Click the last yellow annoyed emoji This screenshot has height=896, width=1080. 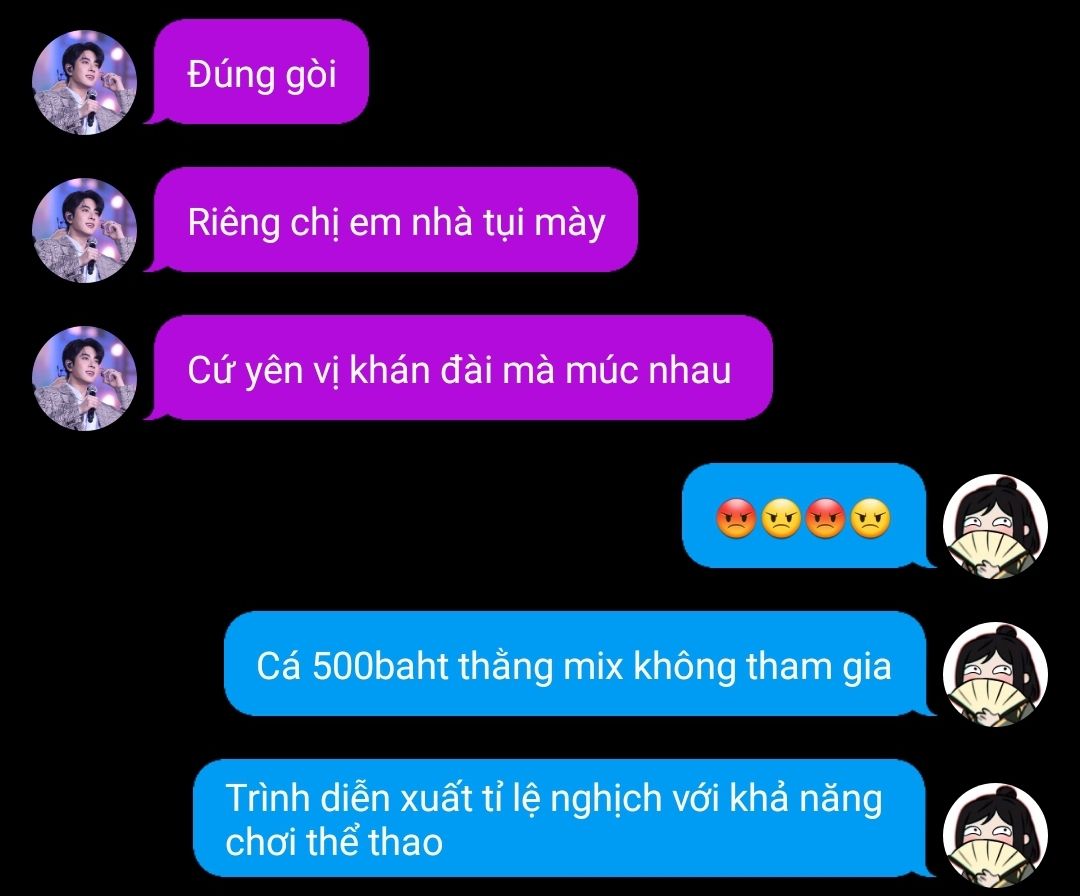pyautogui.click(x=871, y=519)
